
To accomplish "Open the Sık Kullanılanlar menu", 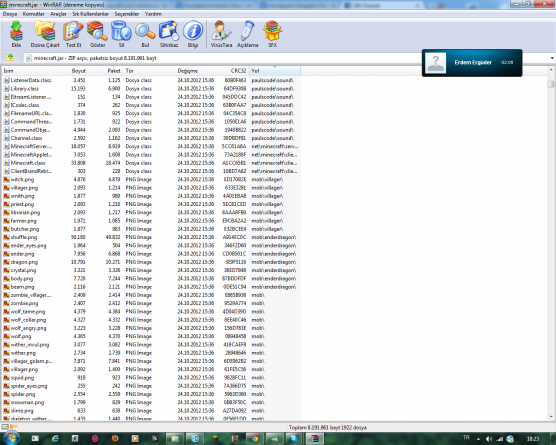I will [90, 14].
